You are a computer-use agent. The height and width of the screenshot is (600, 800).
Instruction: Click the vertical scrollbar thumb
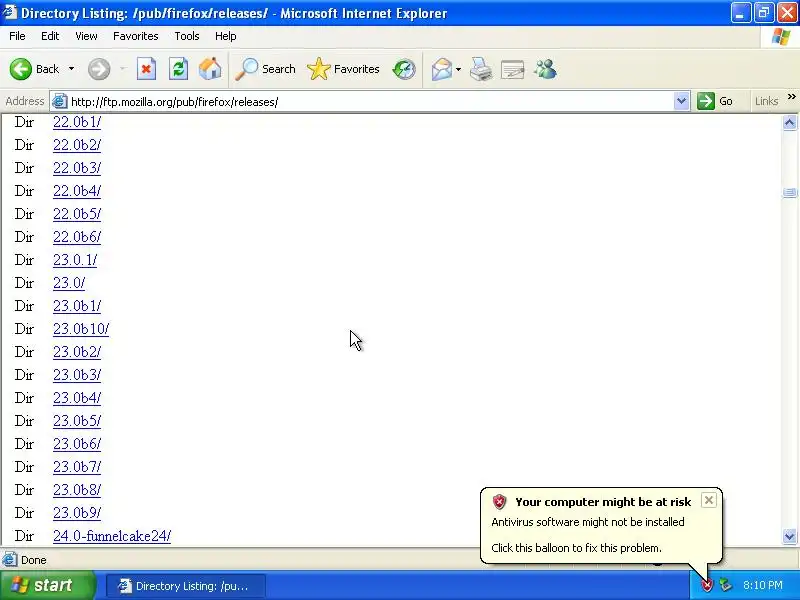789,192
